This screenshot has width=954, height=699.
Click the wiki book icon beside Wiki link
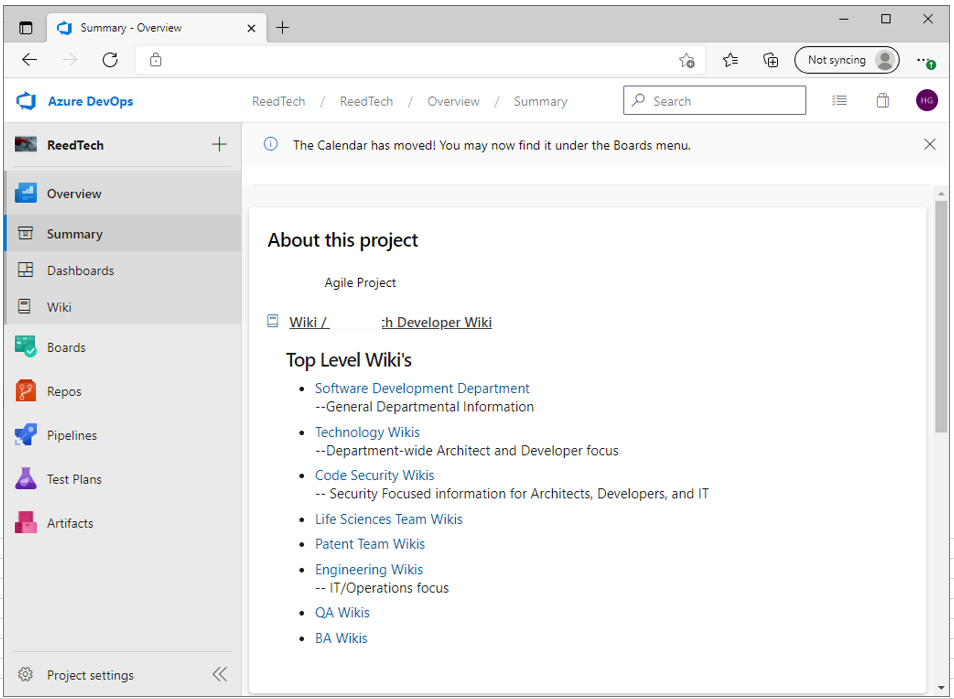pyautogui.click(x=273, y=321)
